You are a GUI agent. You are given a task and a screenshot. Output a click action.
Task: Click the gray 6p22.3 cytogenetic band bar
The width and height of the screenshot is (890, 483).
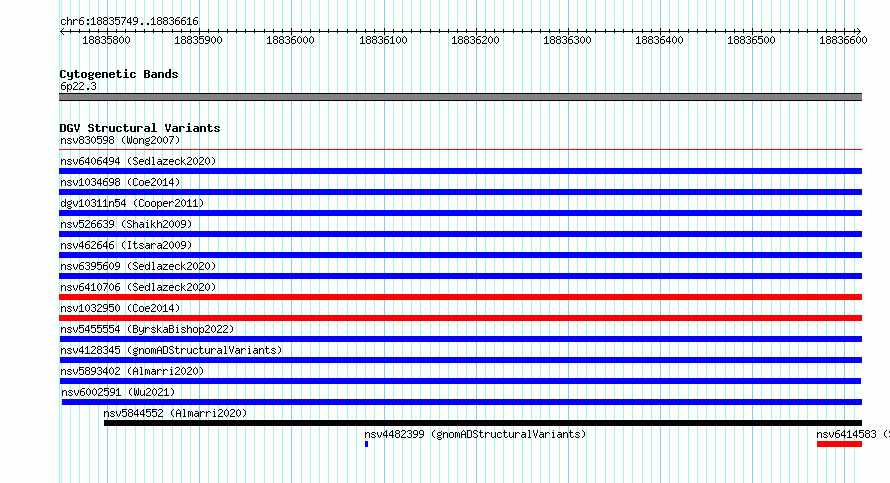(460, 97)
